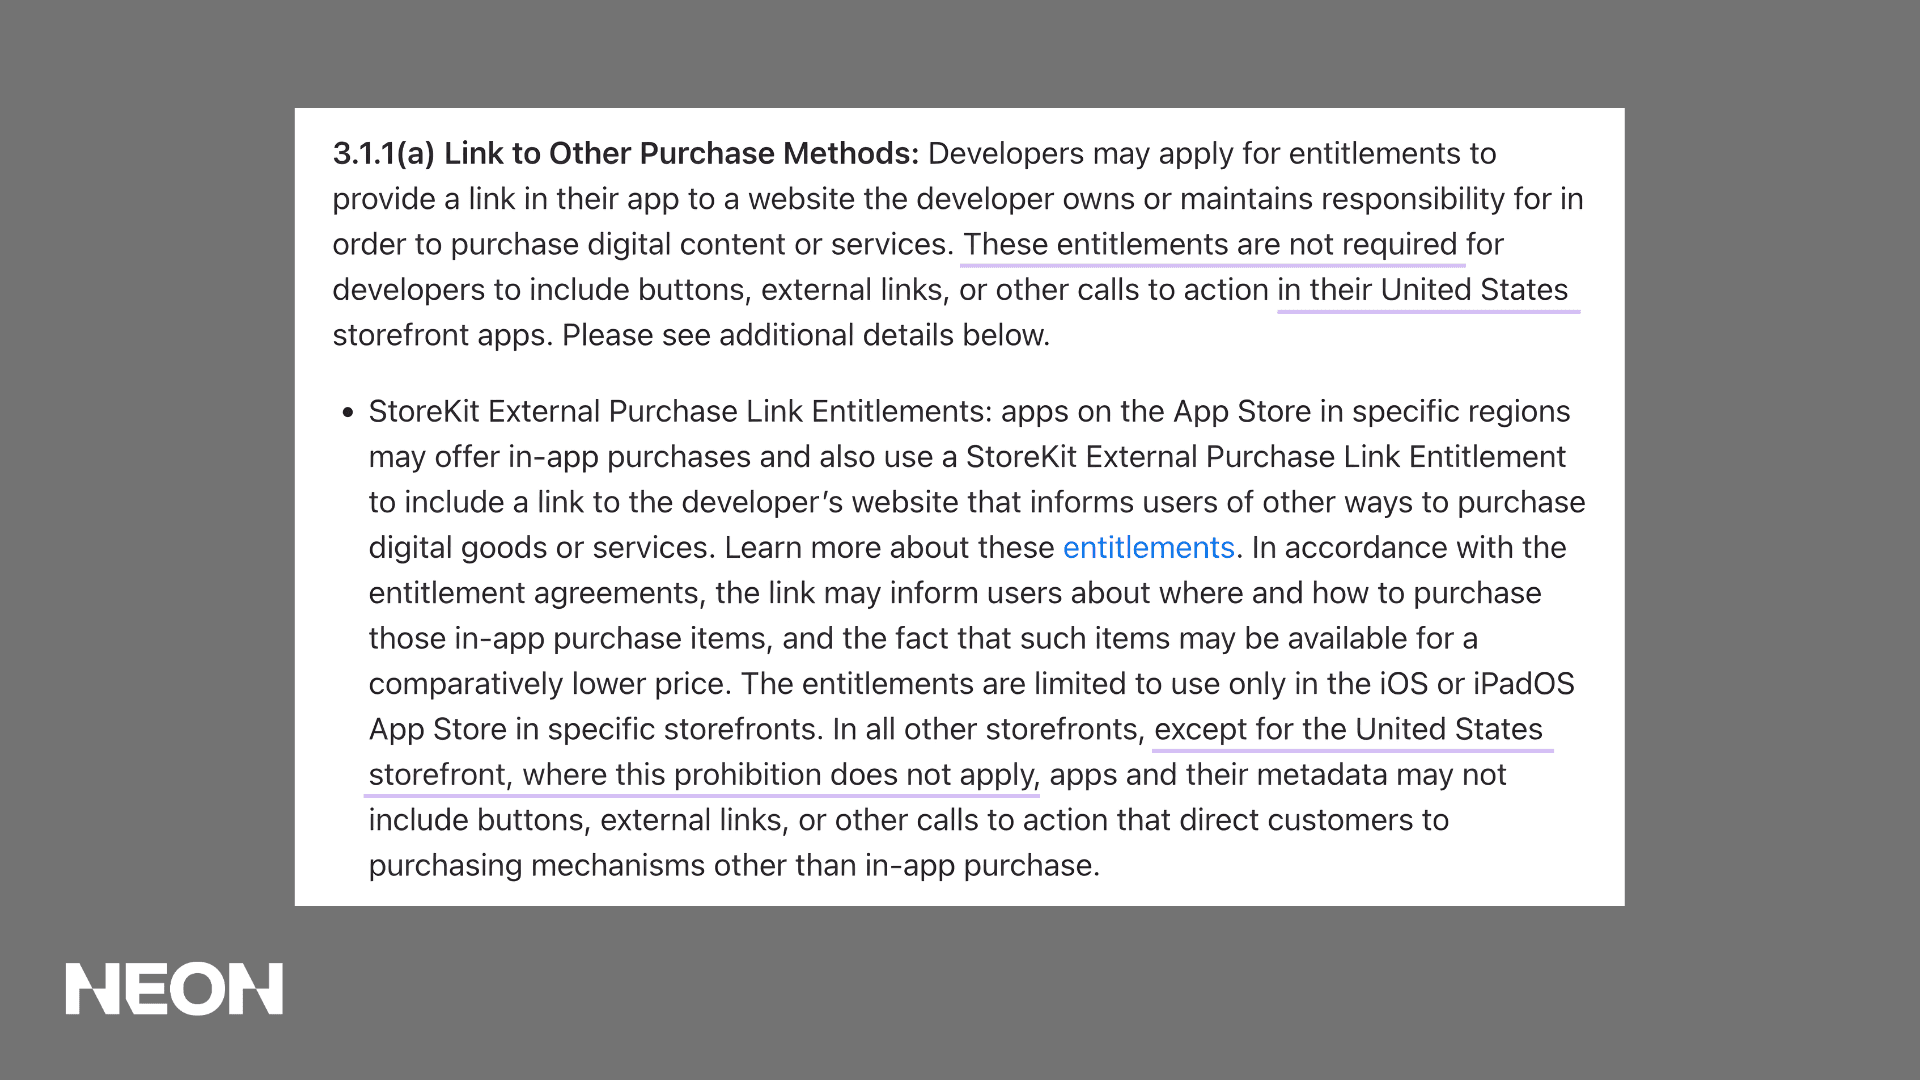
Task: Click the phrase 'where this prohibition does not apply'
Action: (x=783, y=775)
